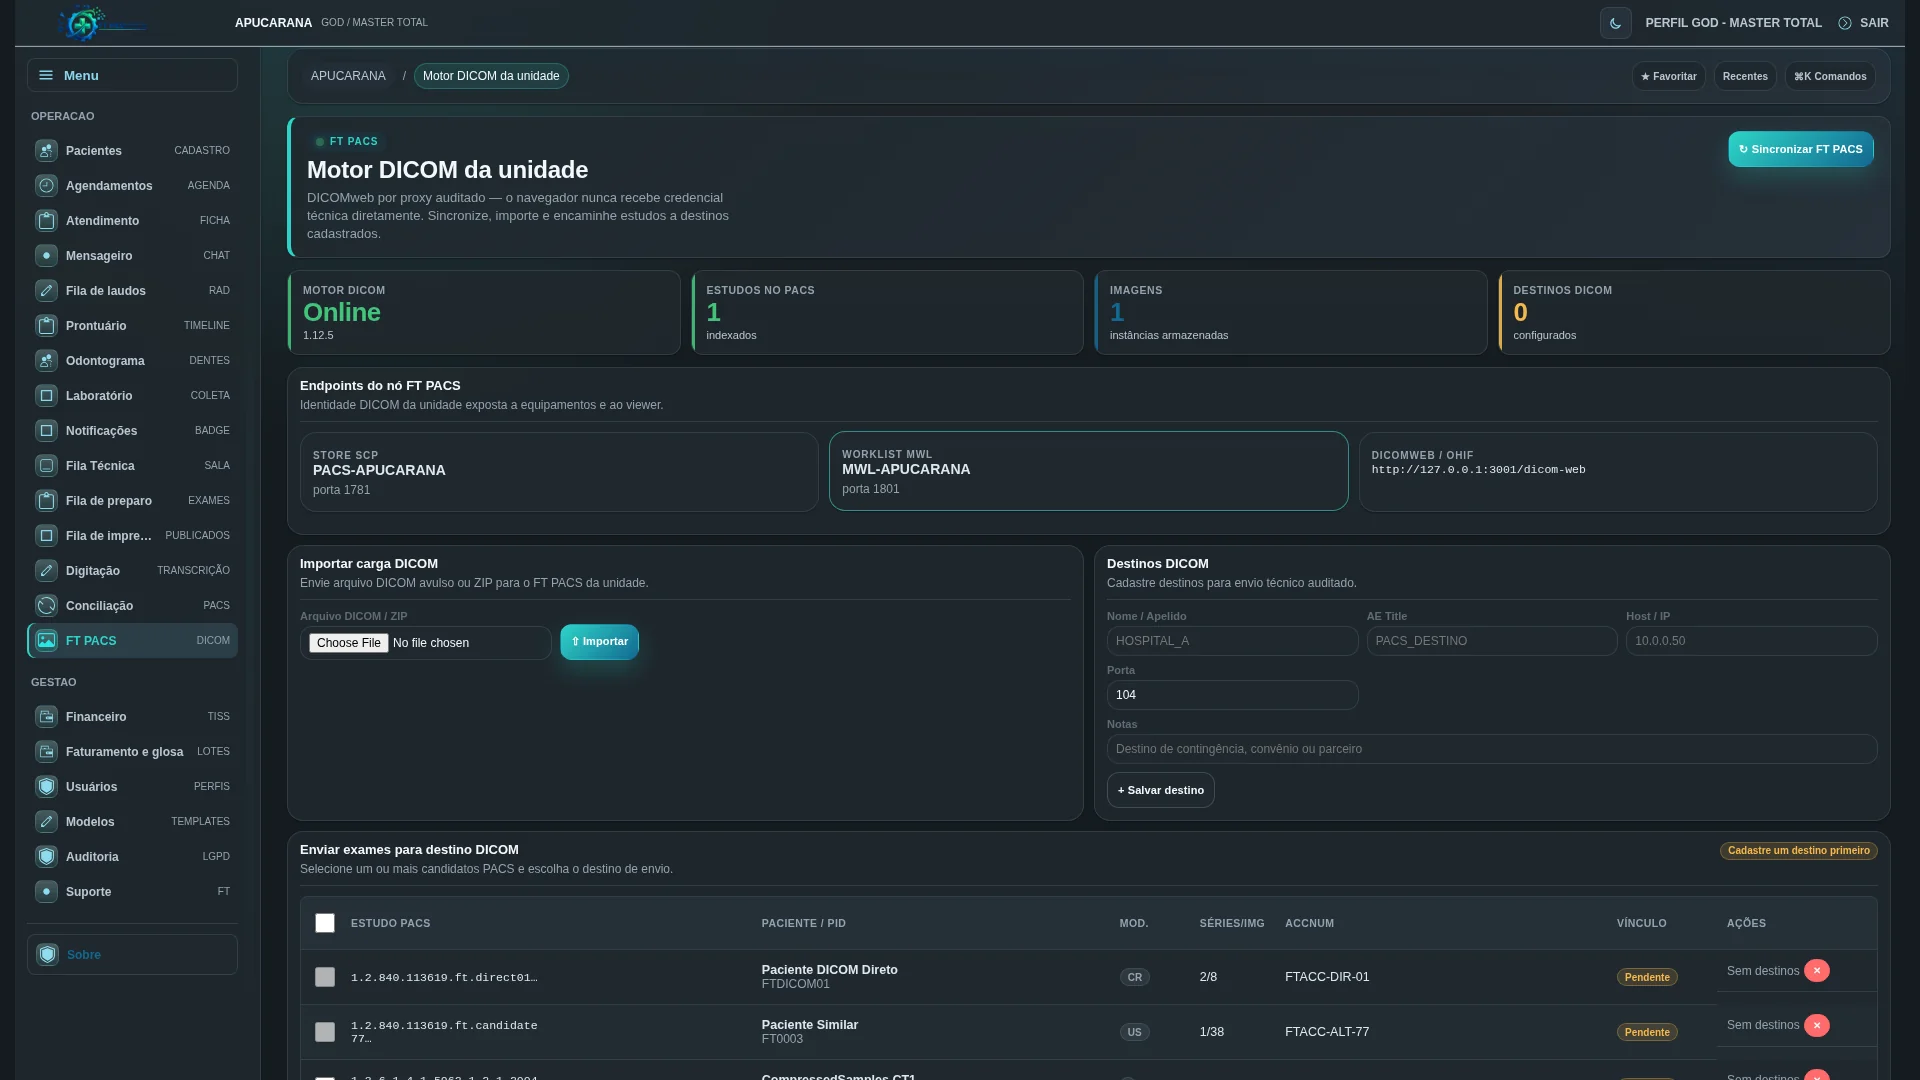
Task: Open the ⌘K Comandos palette
Action: coord(1830,76)
